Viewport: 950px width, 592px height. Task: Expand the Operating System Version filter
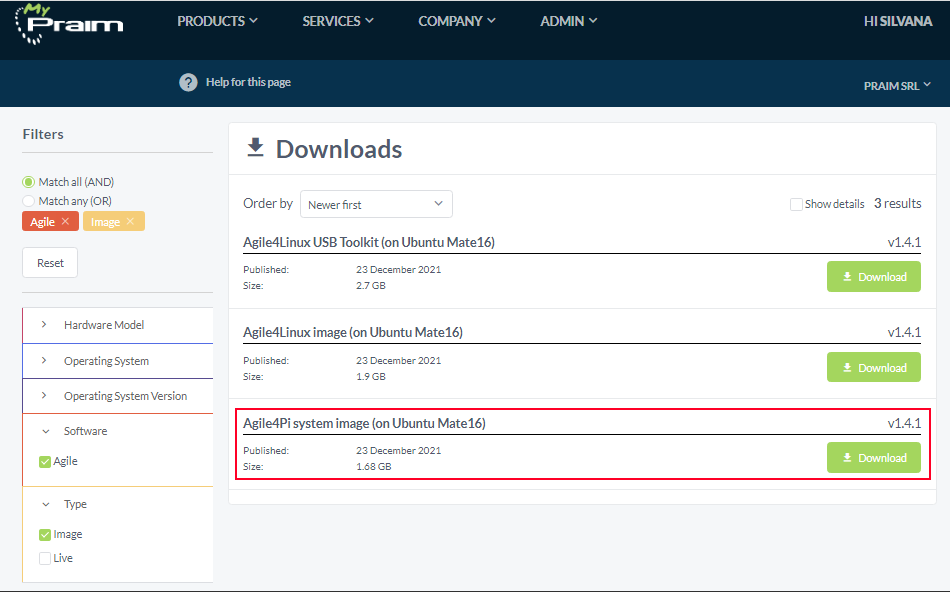point(118,396)
